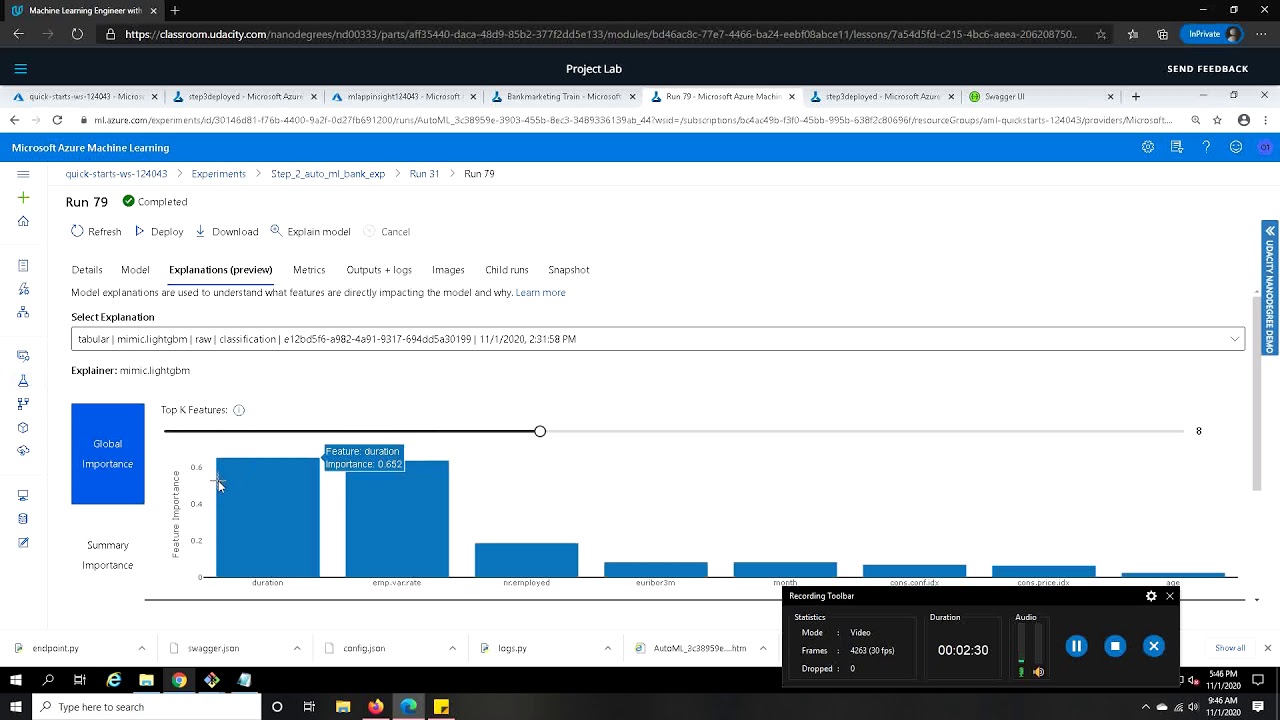1280x720 pixels.
Task: Expand options for swagger.json download
Action: point(297,648)
